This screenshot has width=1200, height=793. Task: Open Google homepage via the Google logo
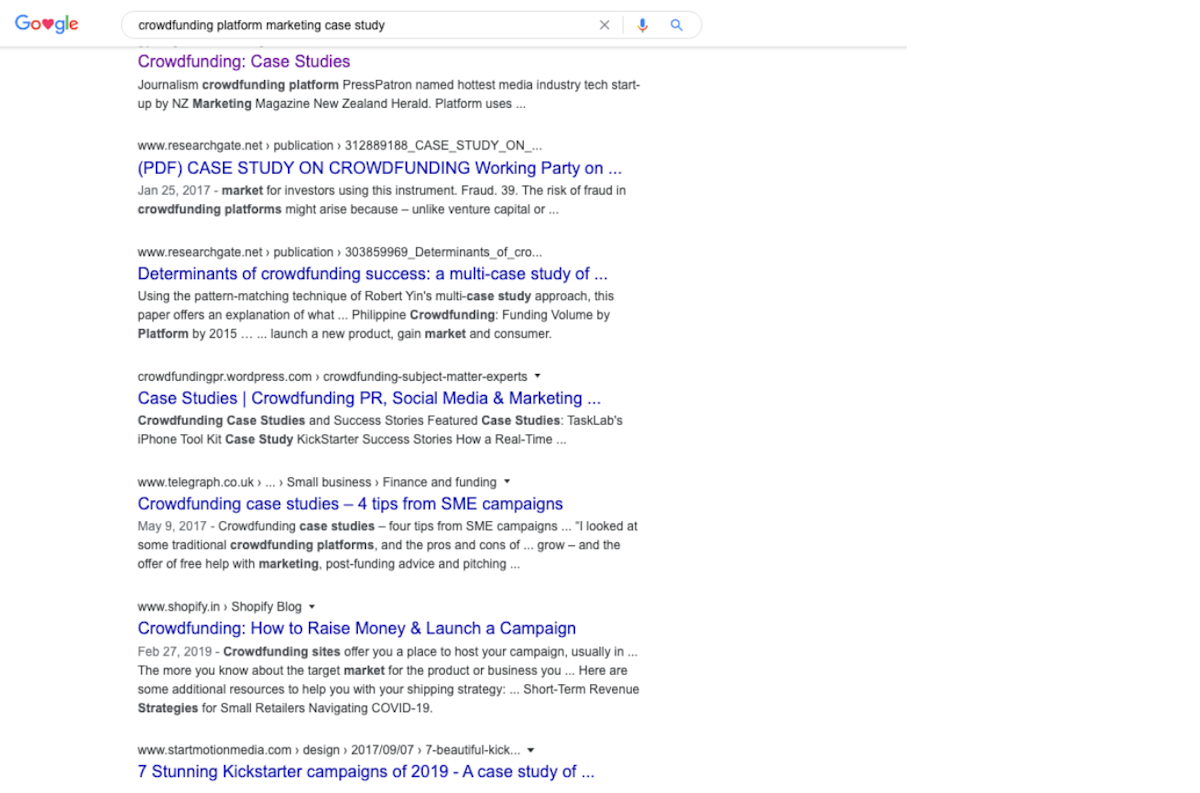point(46,23)
